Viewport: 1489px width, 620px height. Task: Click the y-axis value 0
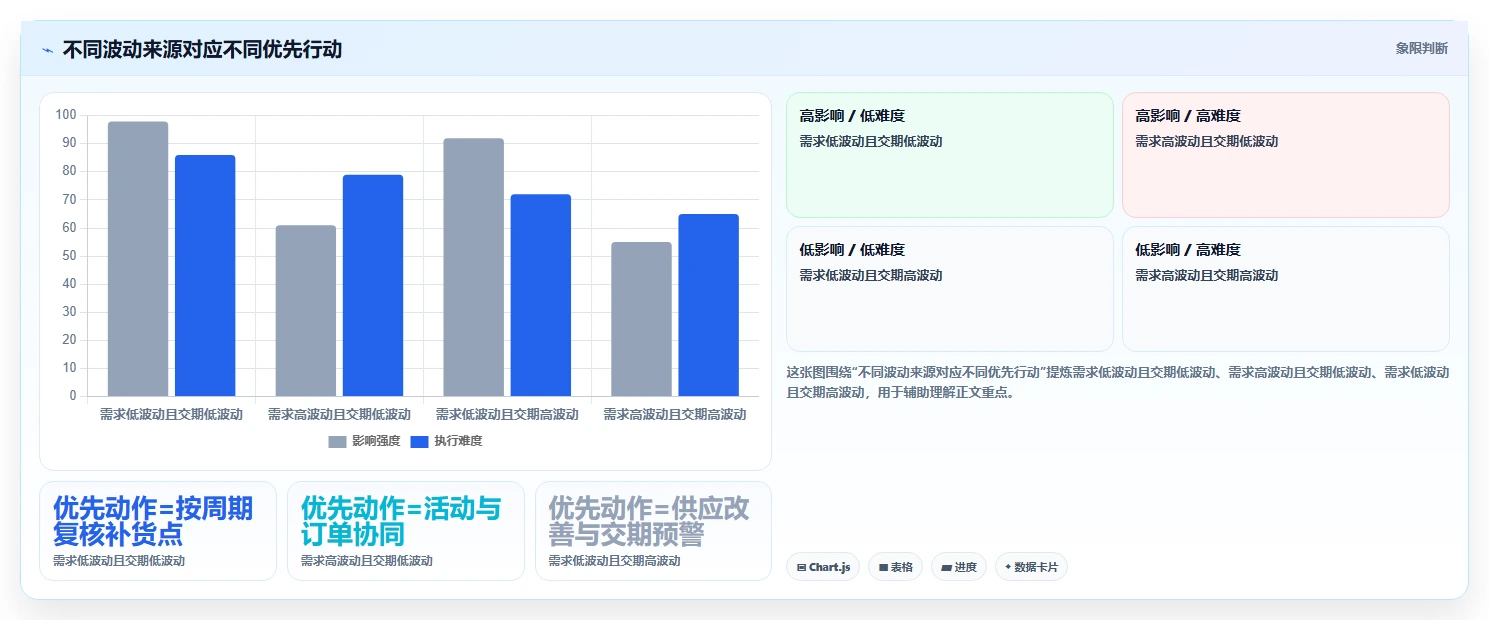click(x=73, y=396)
